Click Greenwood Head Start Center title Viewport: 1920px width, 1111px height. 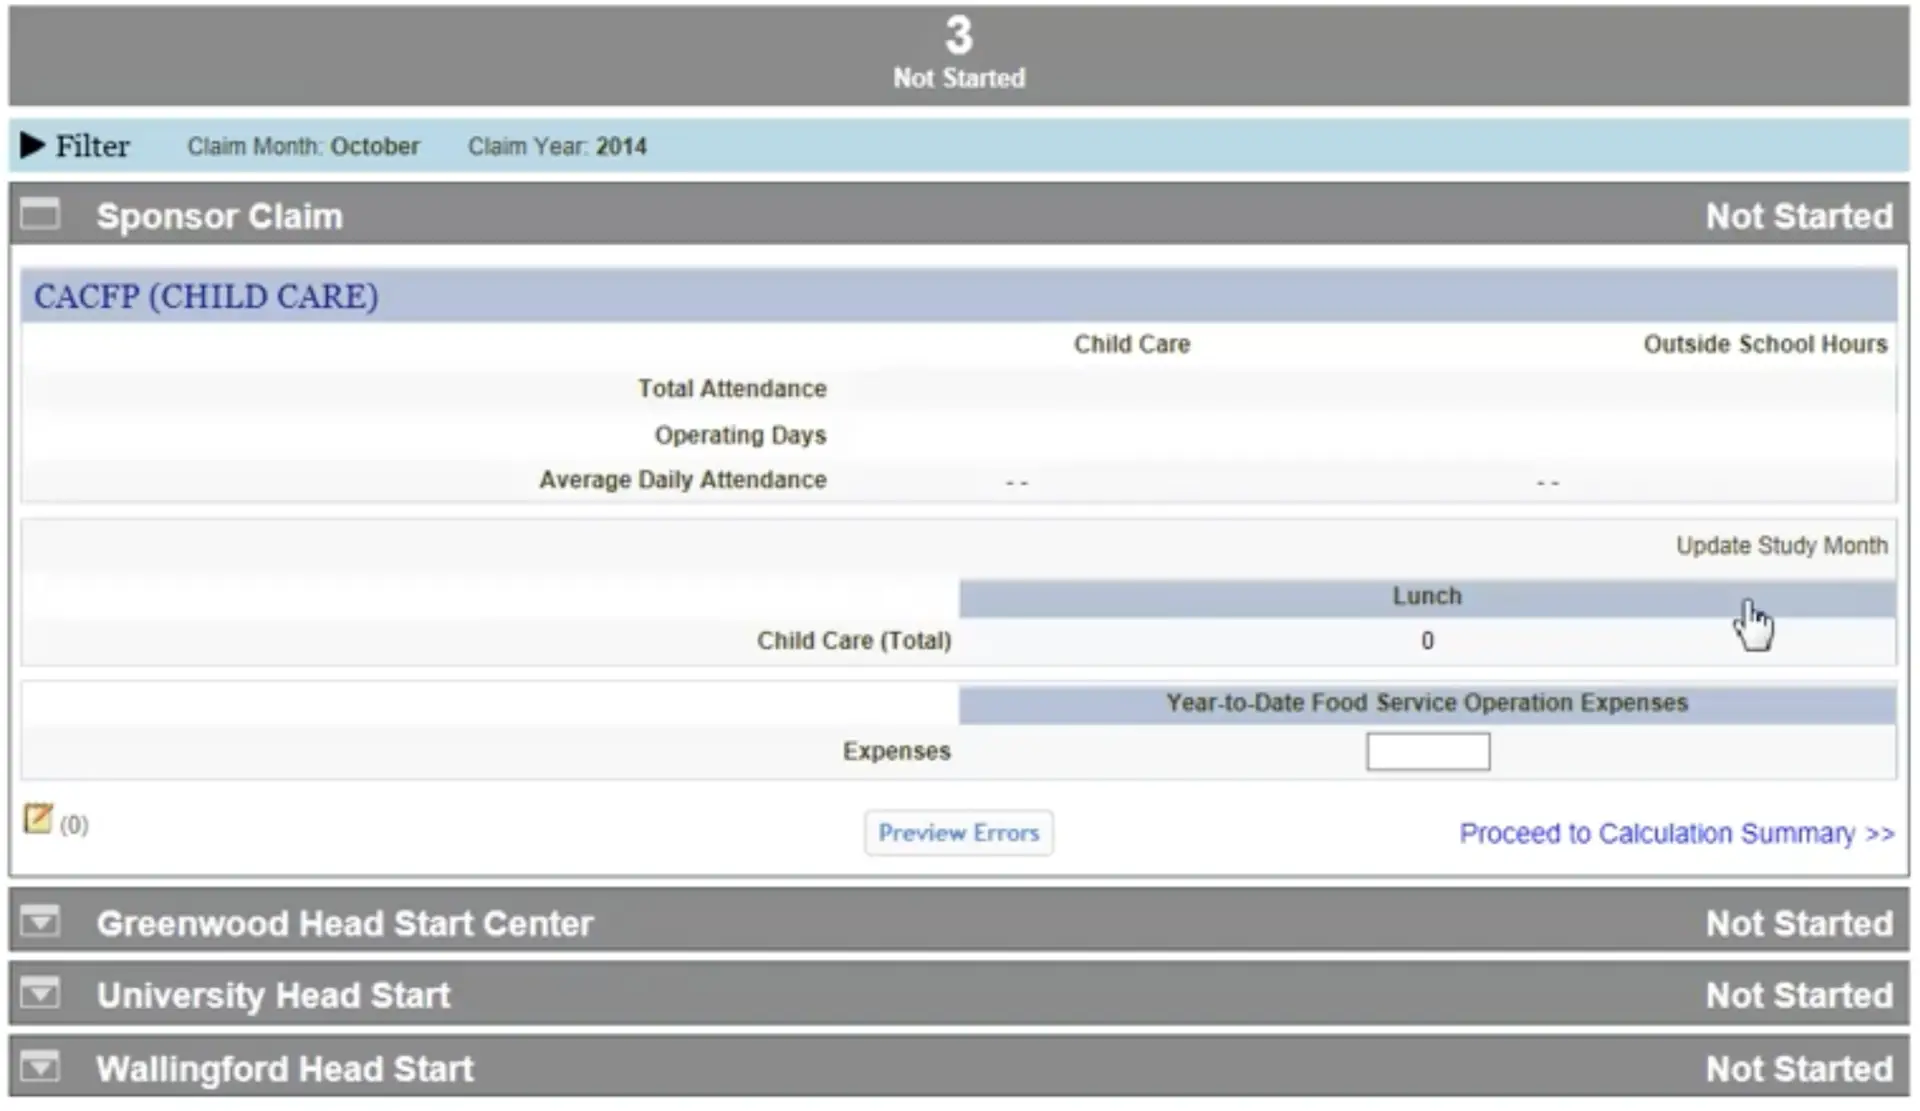(x=345, y=923)
